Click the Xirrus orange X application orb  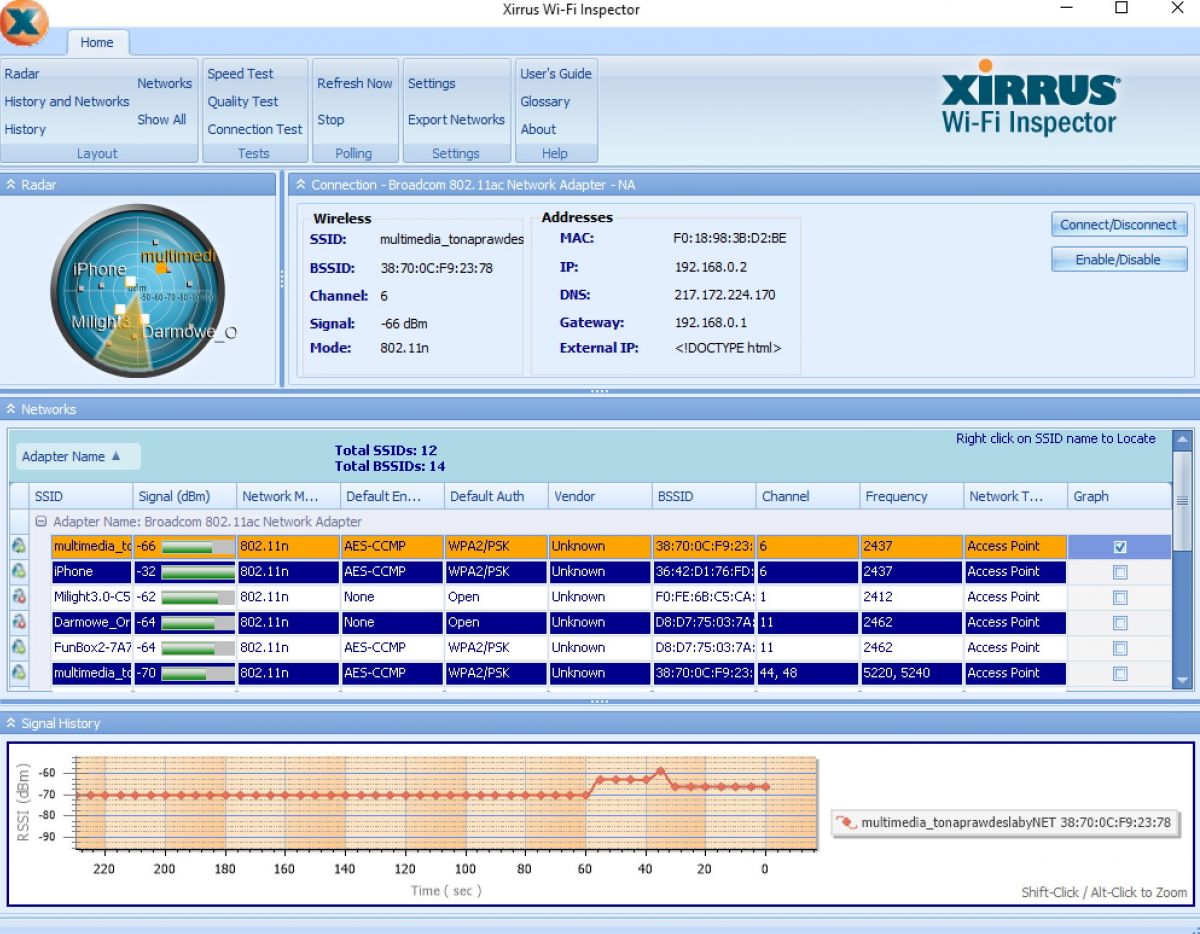click(23, 23)
